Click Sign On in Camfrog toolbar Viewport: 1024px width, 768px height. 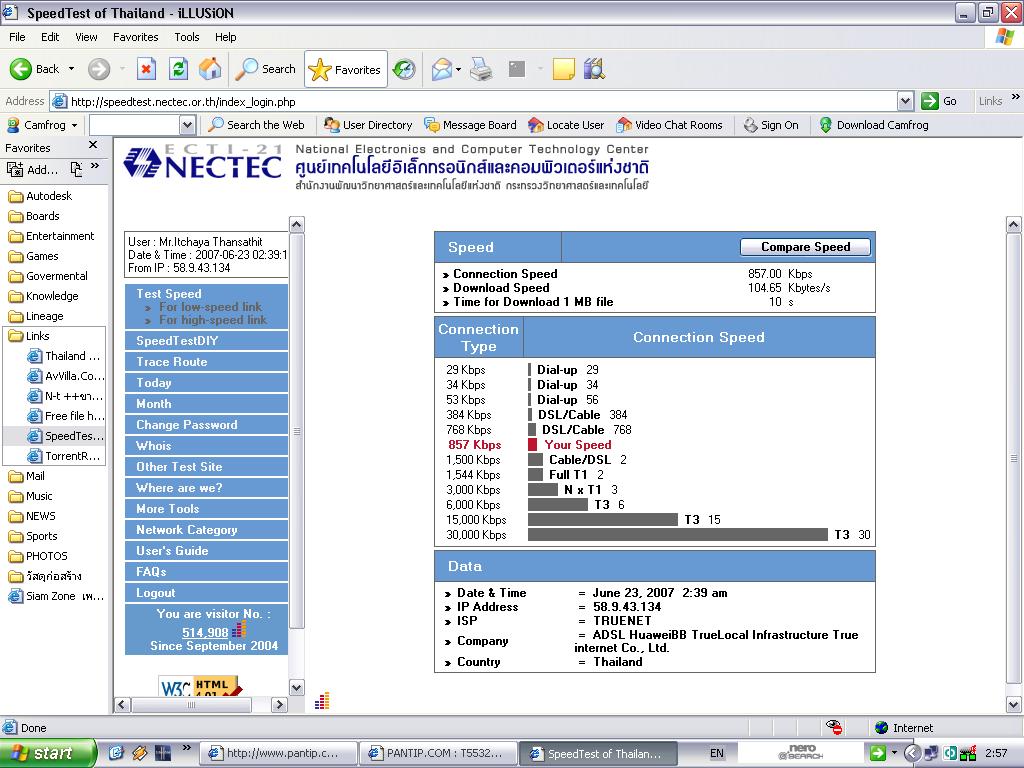(771, 125)
